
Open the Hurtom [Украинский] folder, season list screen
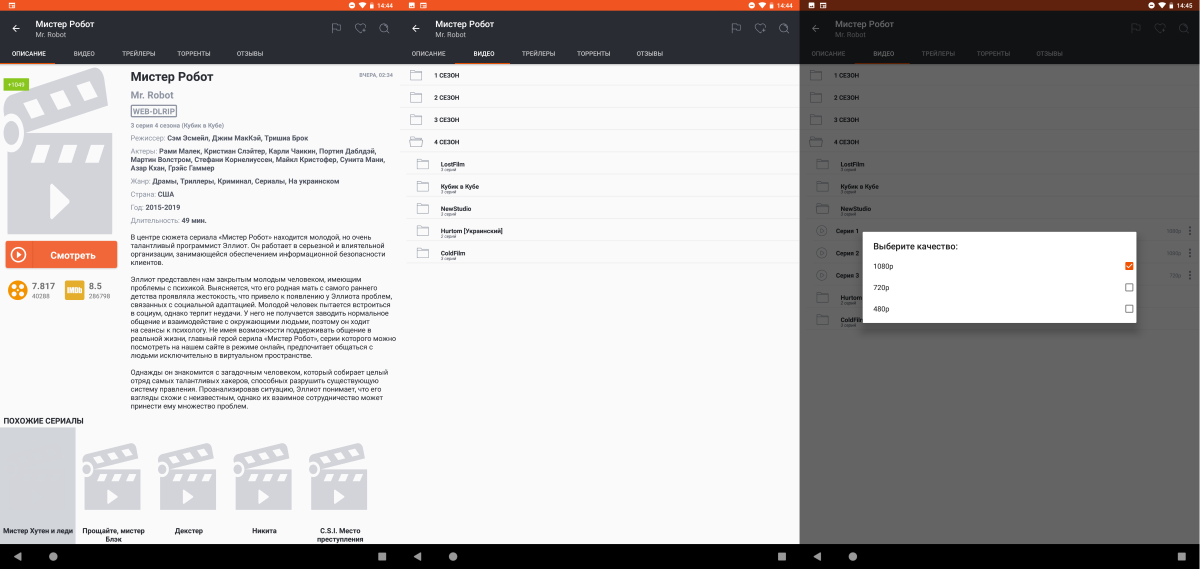(x=600, y=231)
